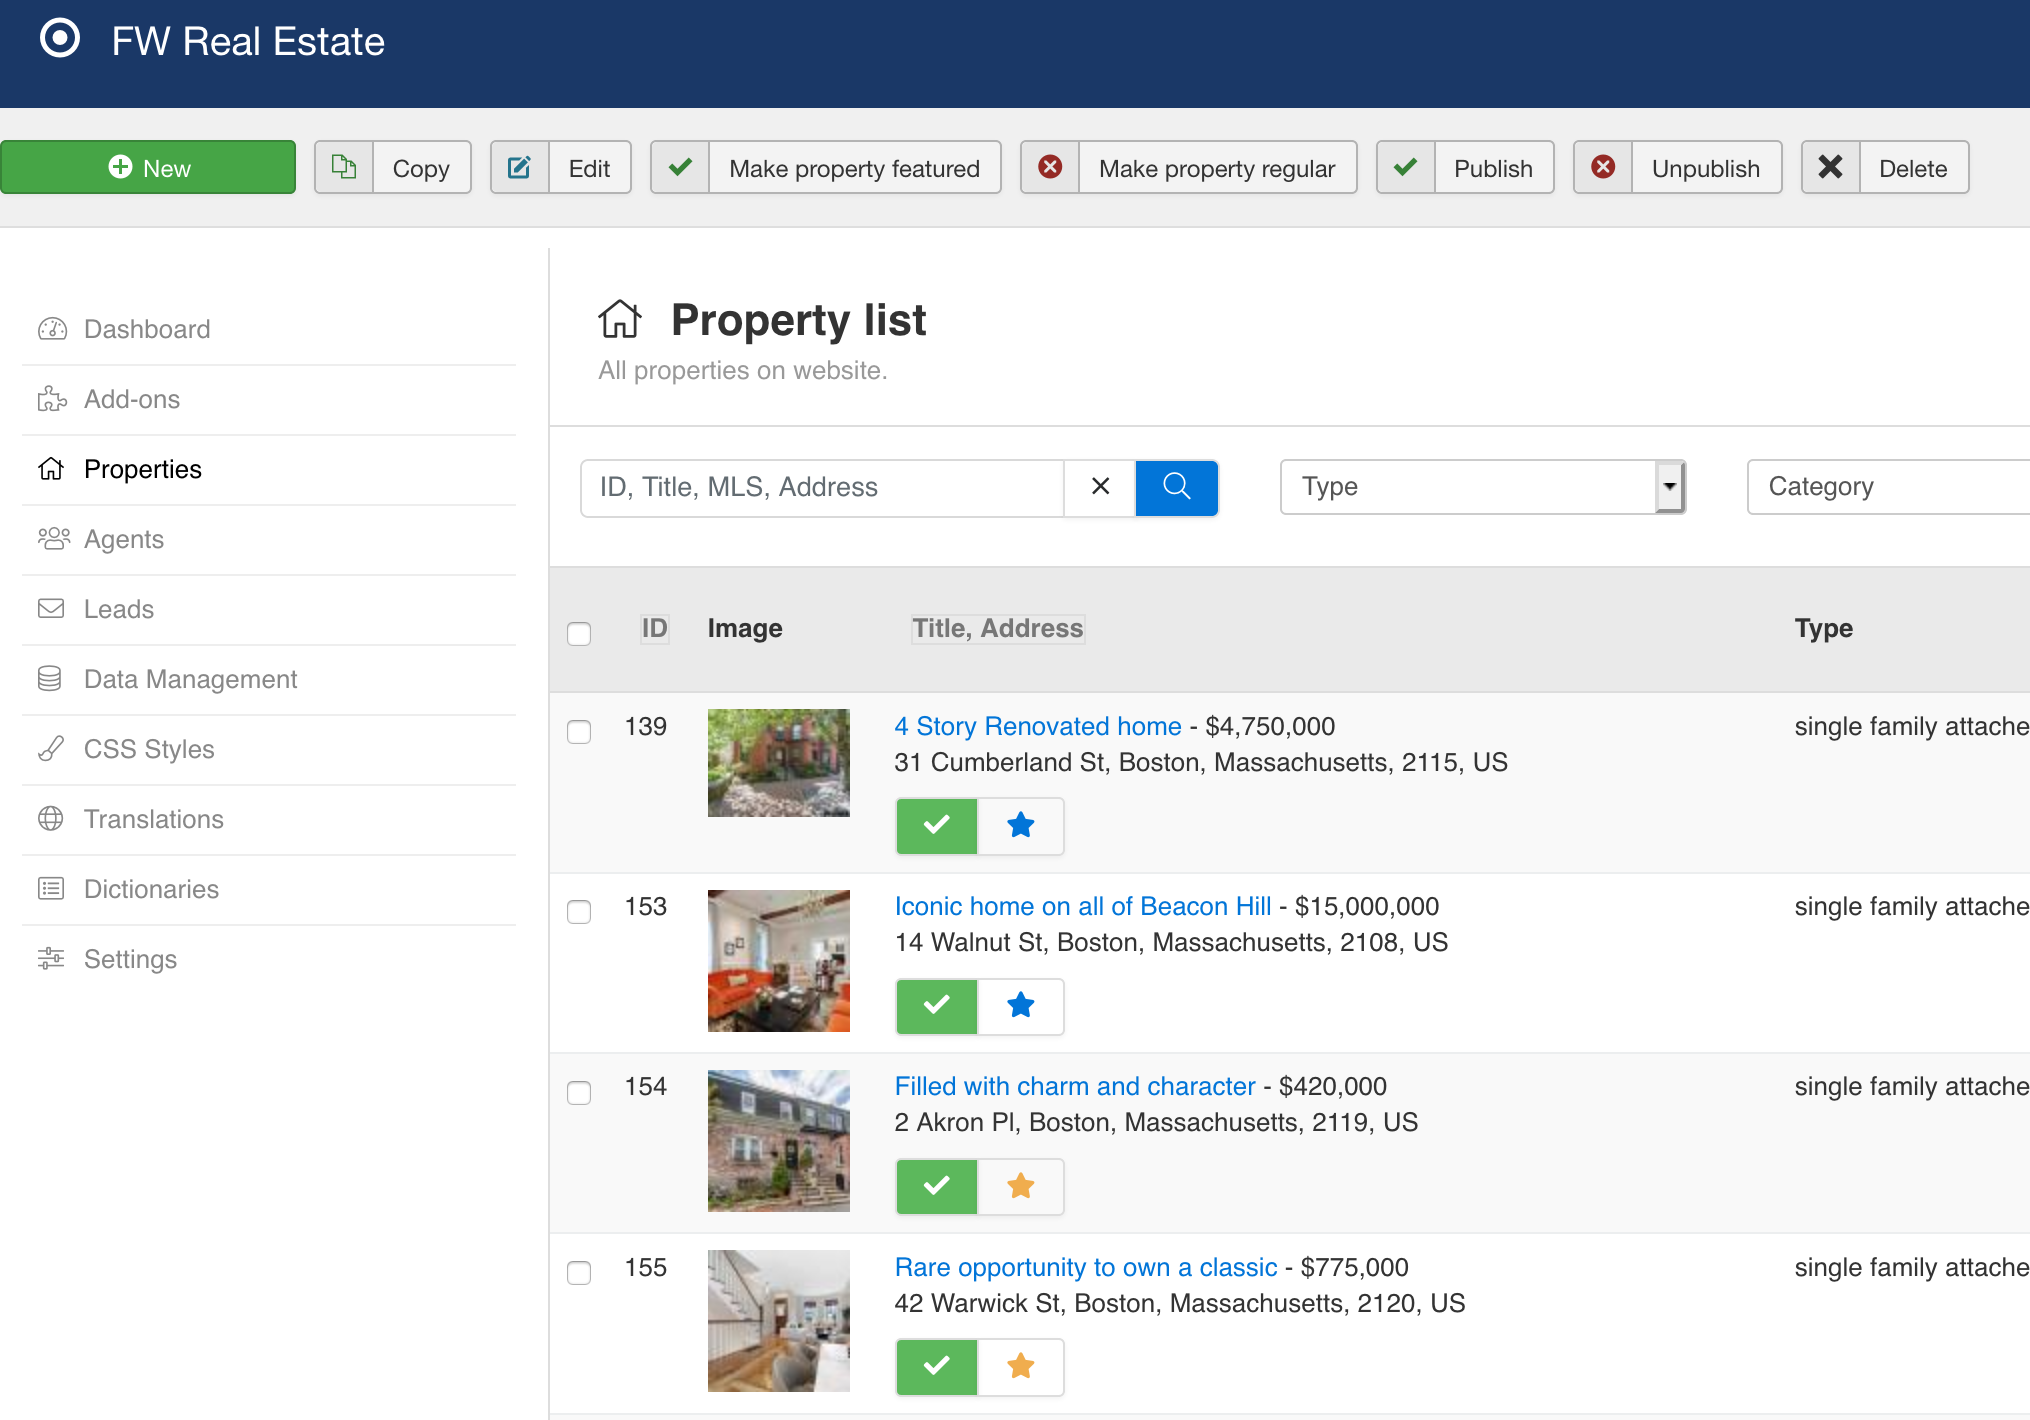Click the Copy toolbar icon
2030x1420 pixels.
click(344, 168)
